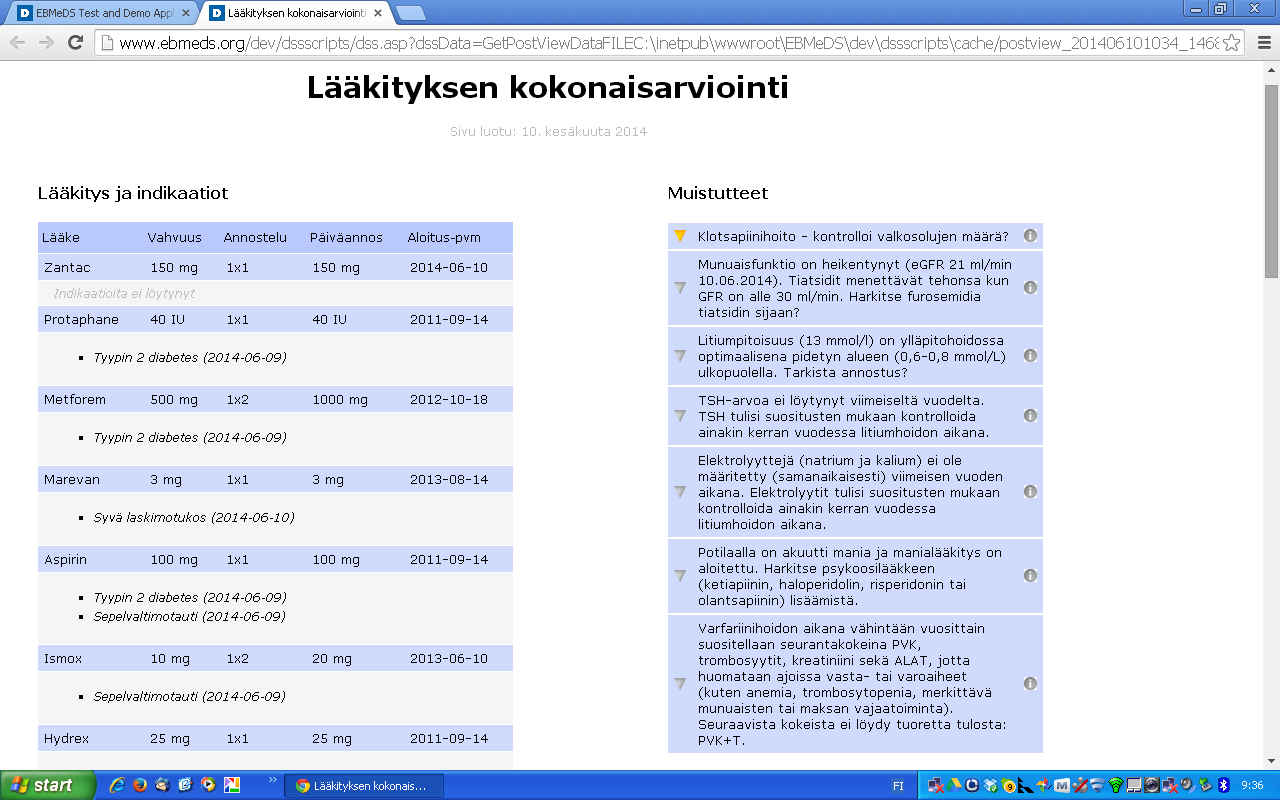Click Päiväannos column header
The width and height of the screenshot is (1280, 800).
point(346,238)
